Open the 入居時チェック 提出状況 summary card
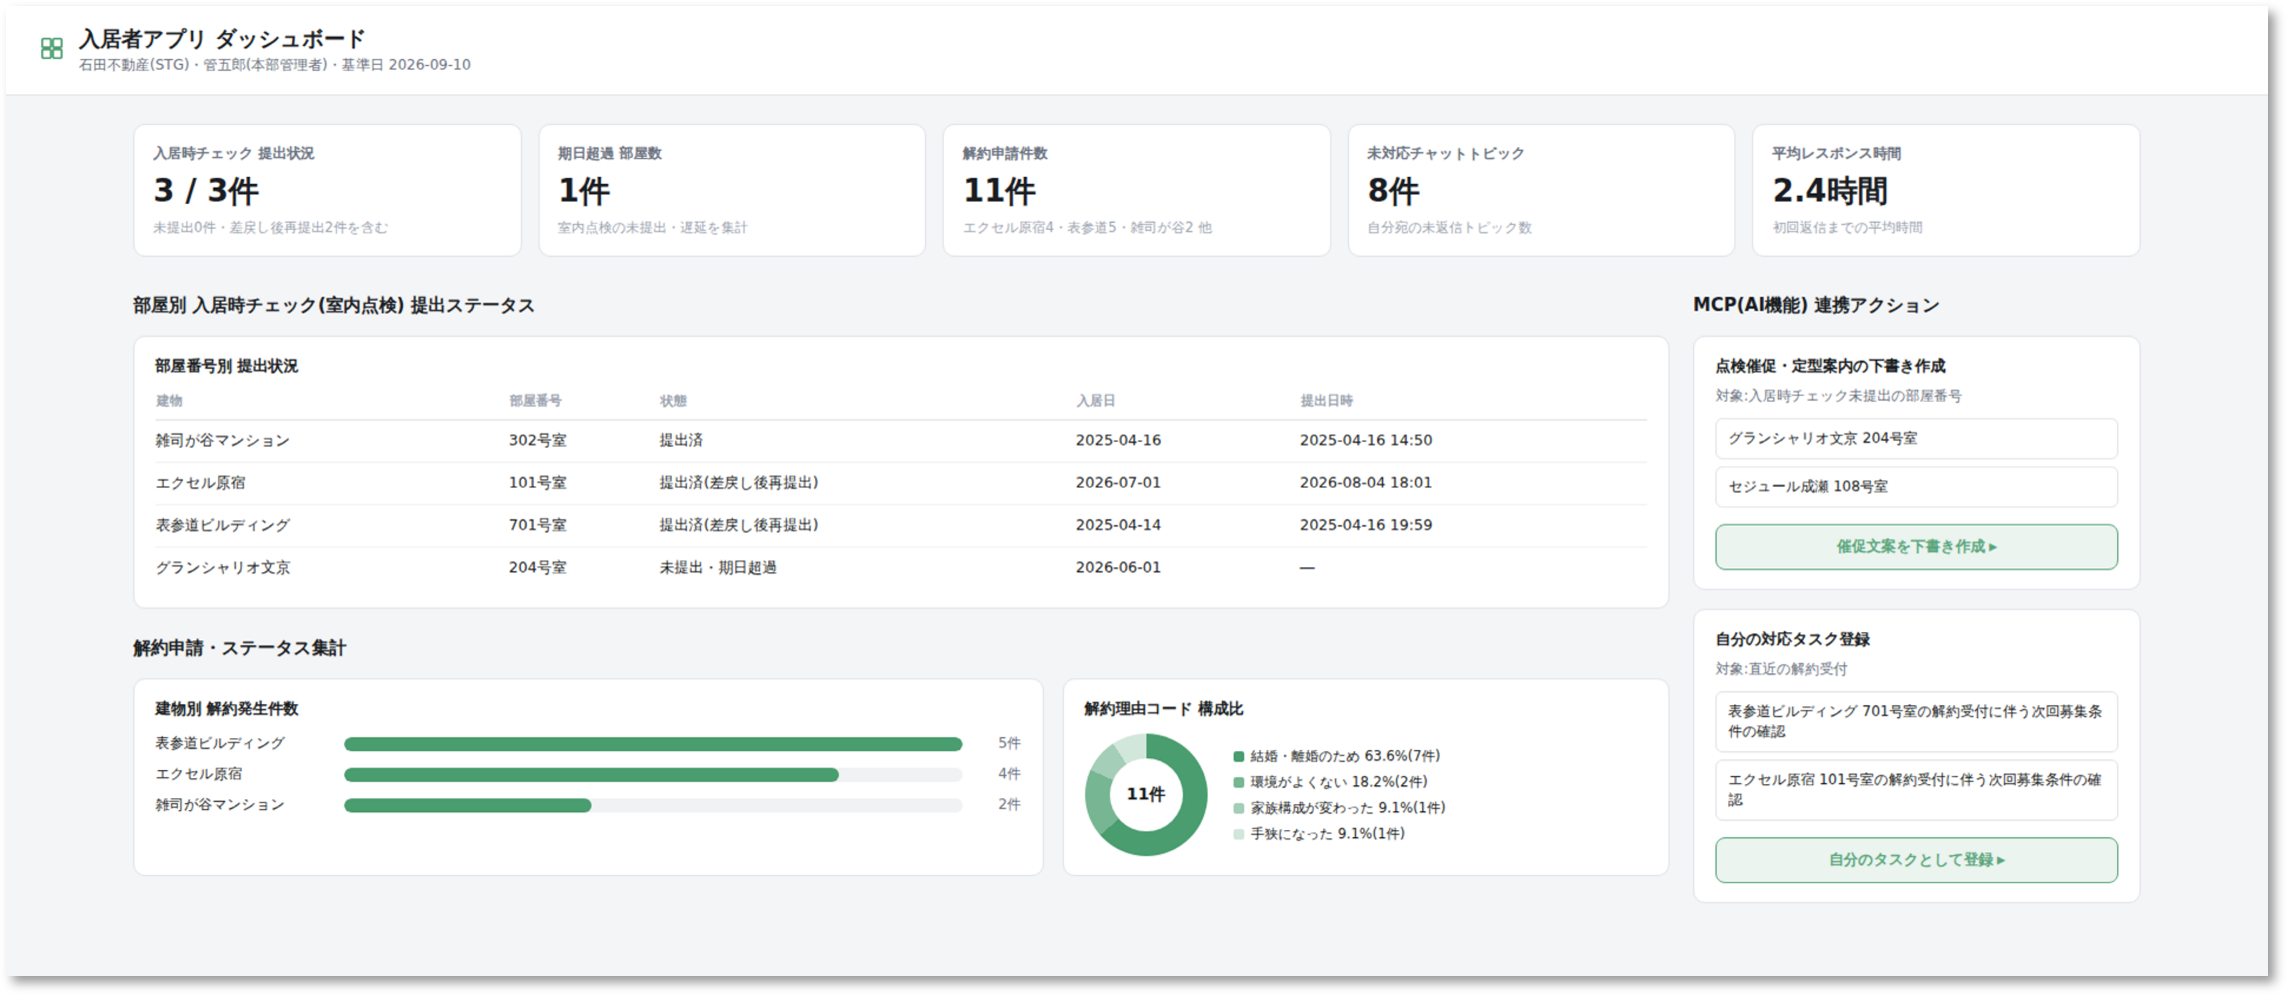Image resolution: width=2287 pixels, height=995 pixels. (x=327, y=190)
